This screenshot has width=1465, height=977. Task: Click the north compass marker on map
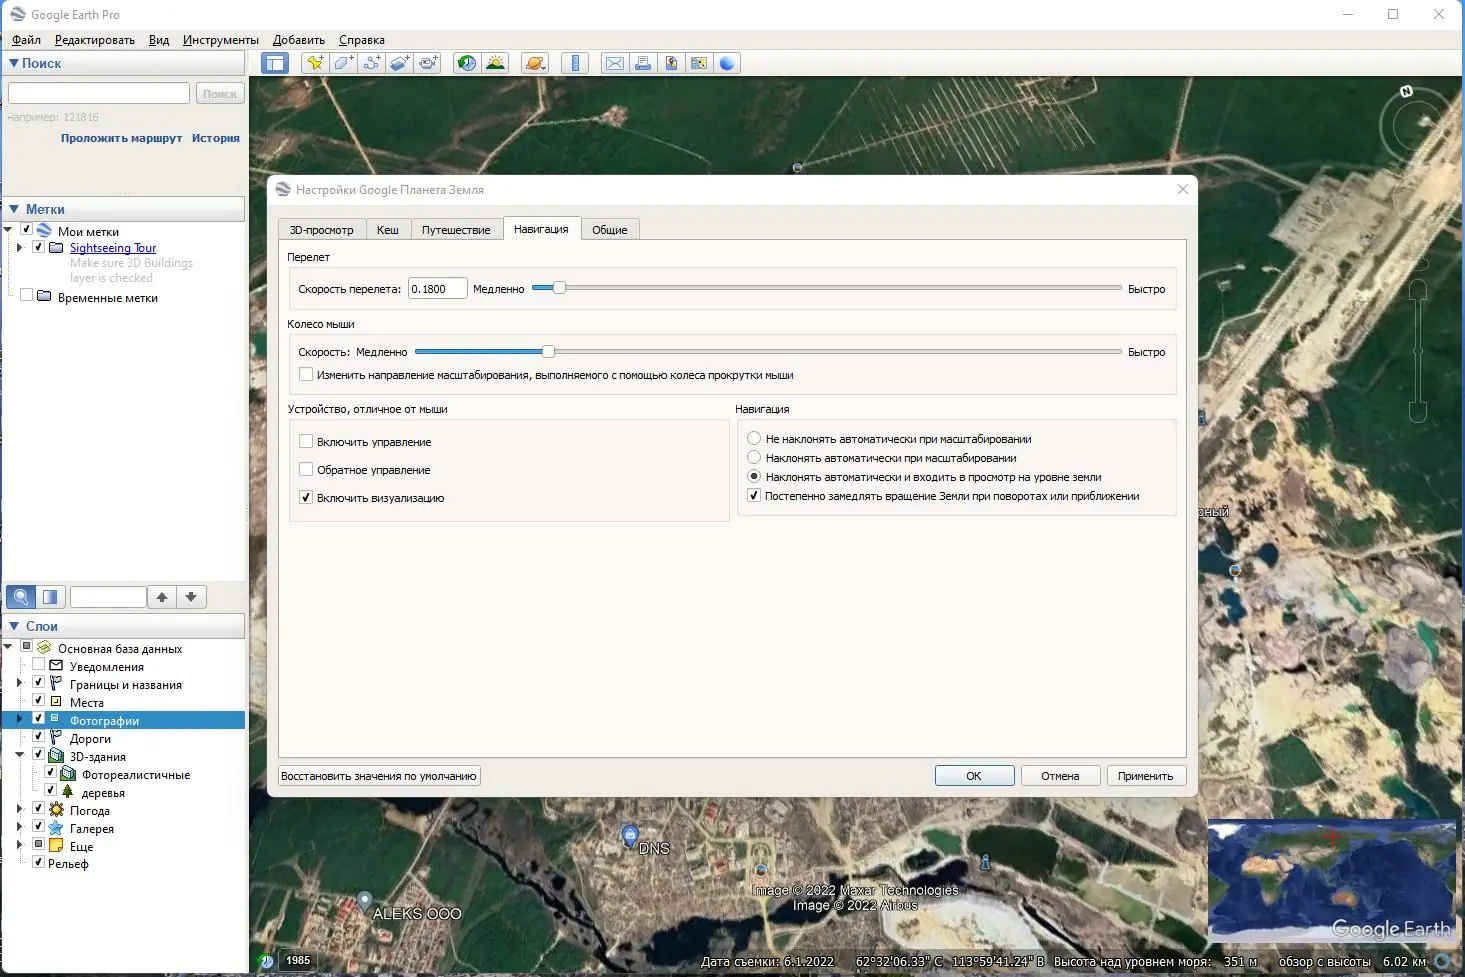(1406, 91)
